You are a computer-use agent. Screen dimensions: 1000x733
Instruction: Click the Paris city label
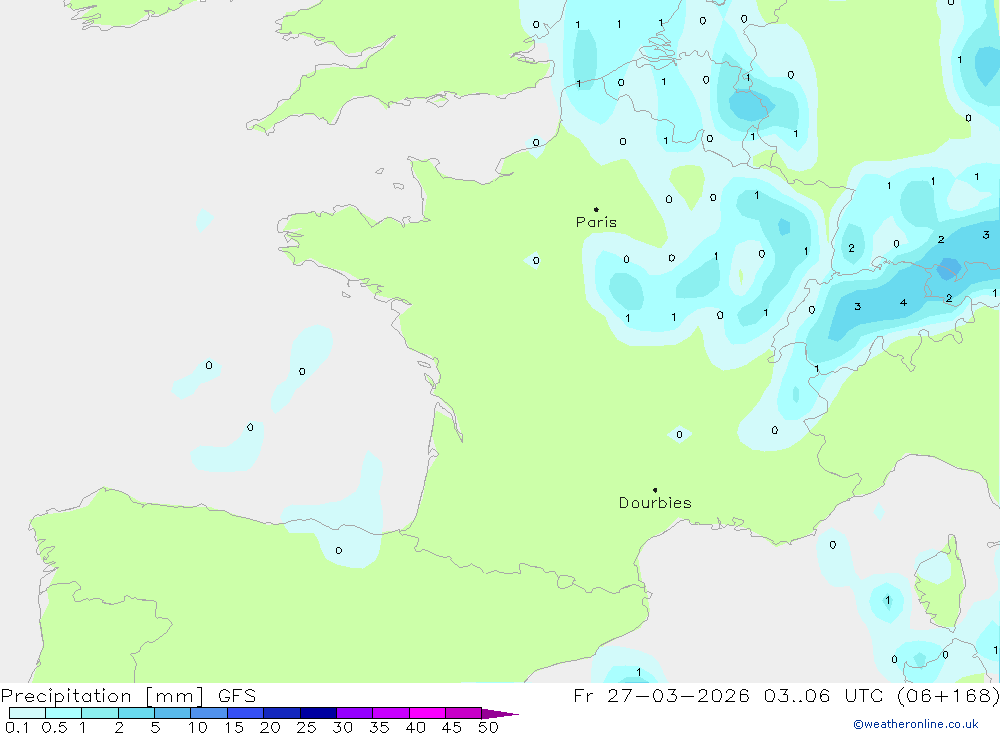click(x=596, y=222)
